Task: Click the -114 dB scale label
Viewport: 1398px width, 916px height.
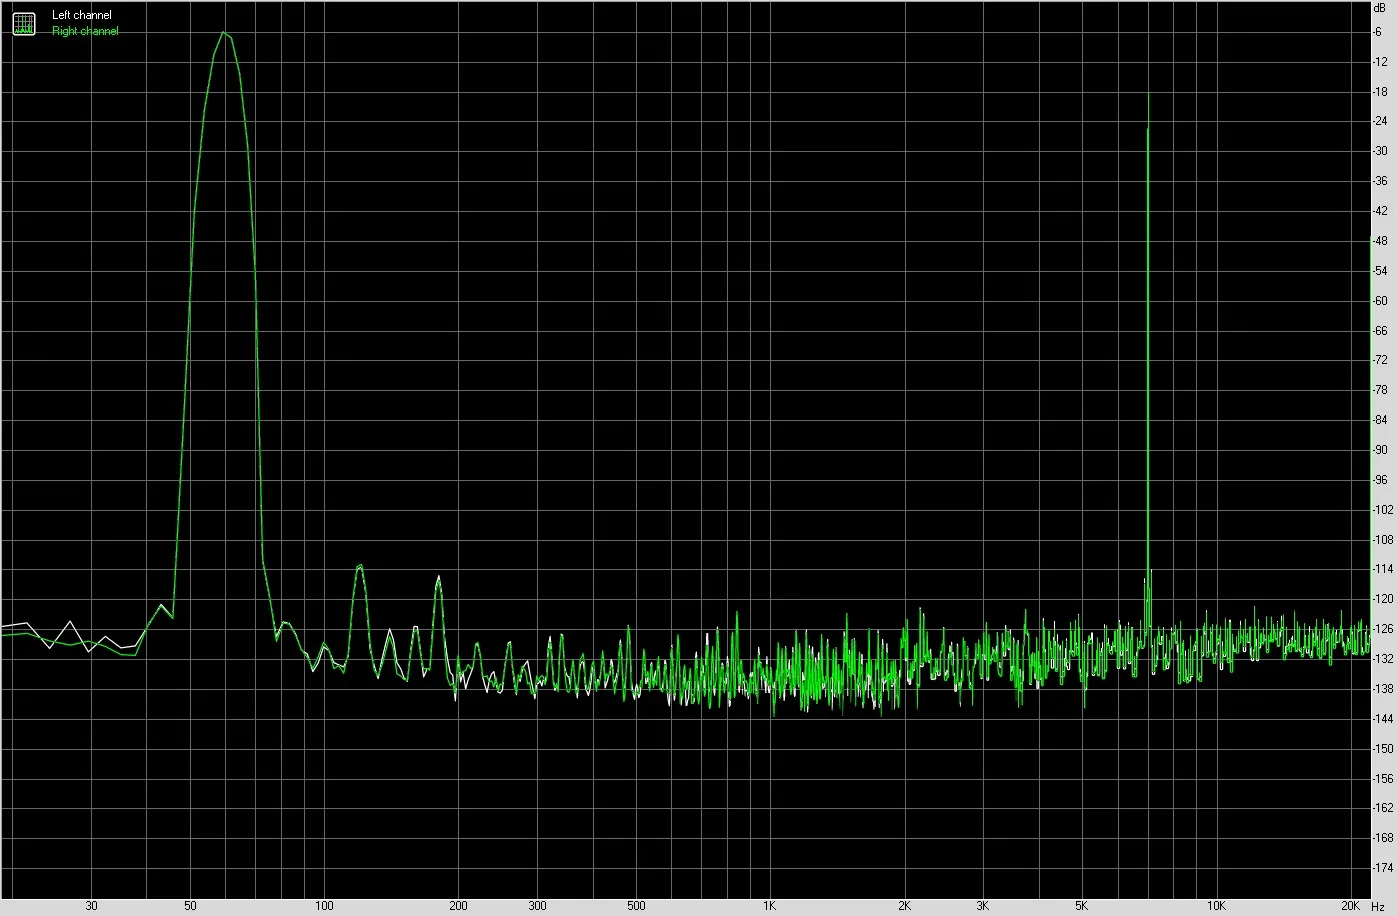Action: point(1383,570)
